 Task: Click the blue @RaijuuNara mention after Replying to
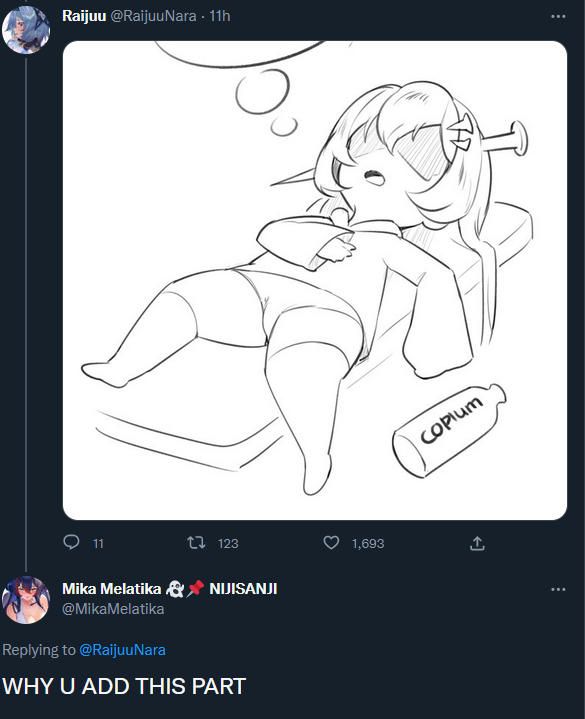[122, 650]
